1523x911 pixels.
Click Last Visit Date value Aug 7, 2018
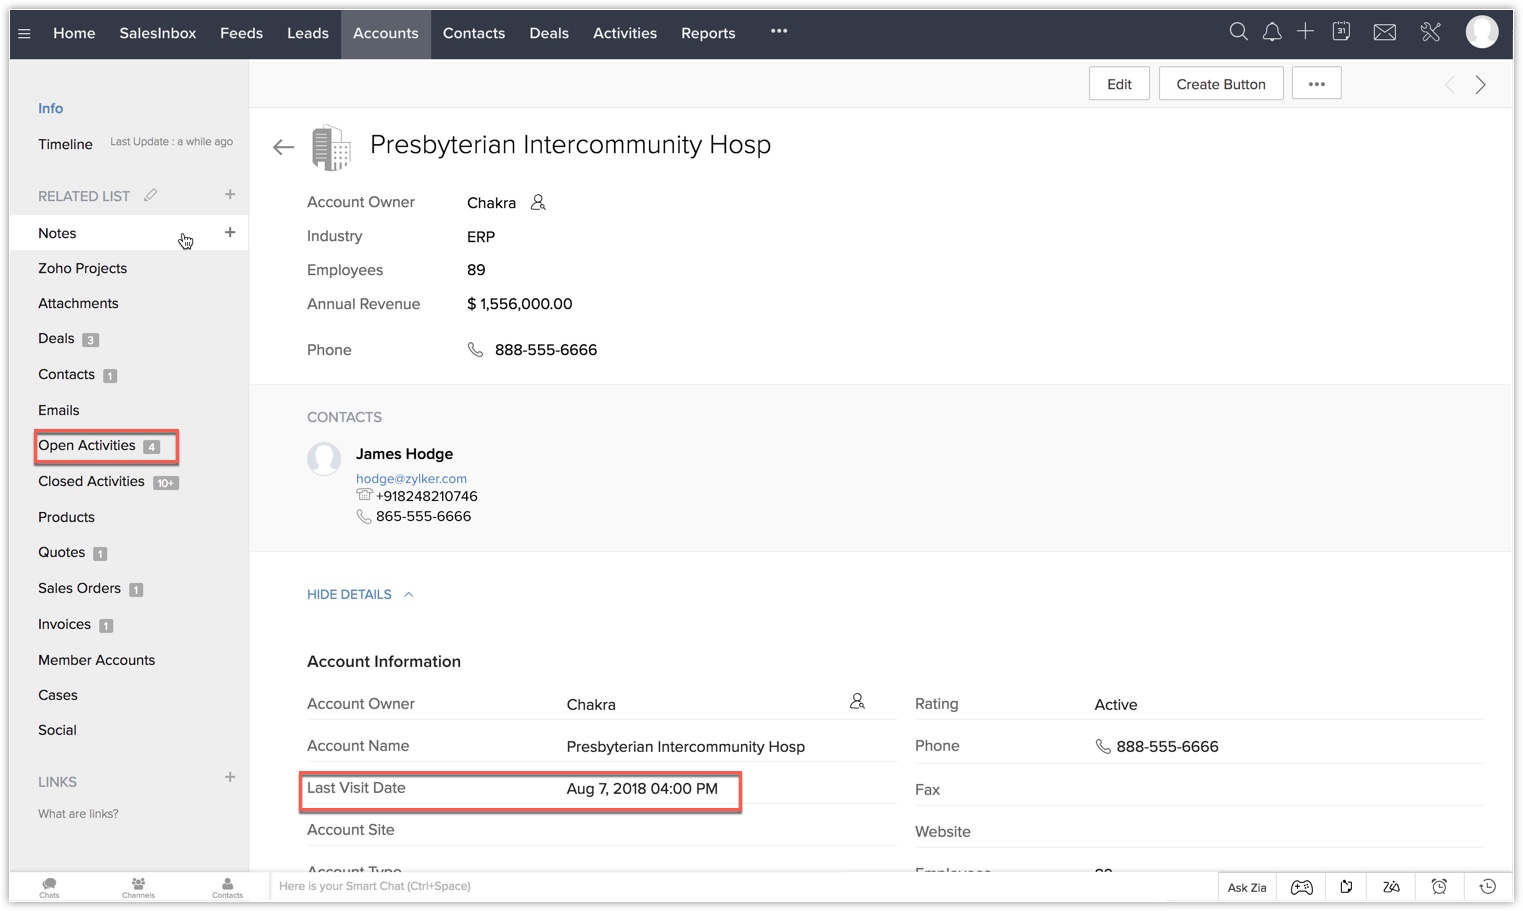642,789
